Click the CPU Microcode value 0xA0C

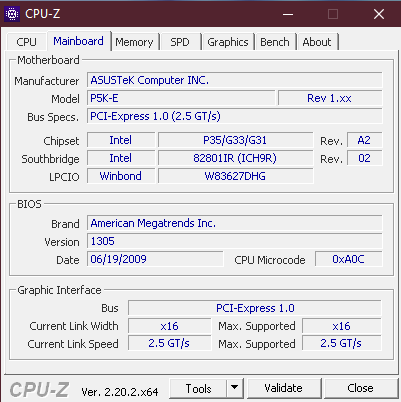[x=349, y=259]
